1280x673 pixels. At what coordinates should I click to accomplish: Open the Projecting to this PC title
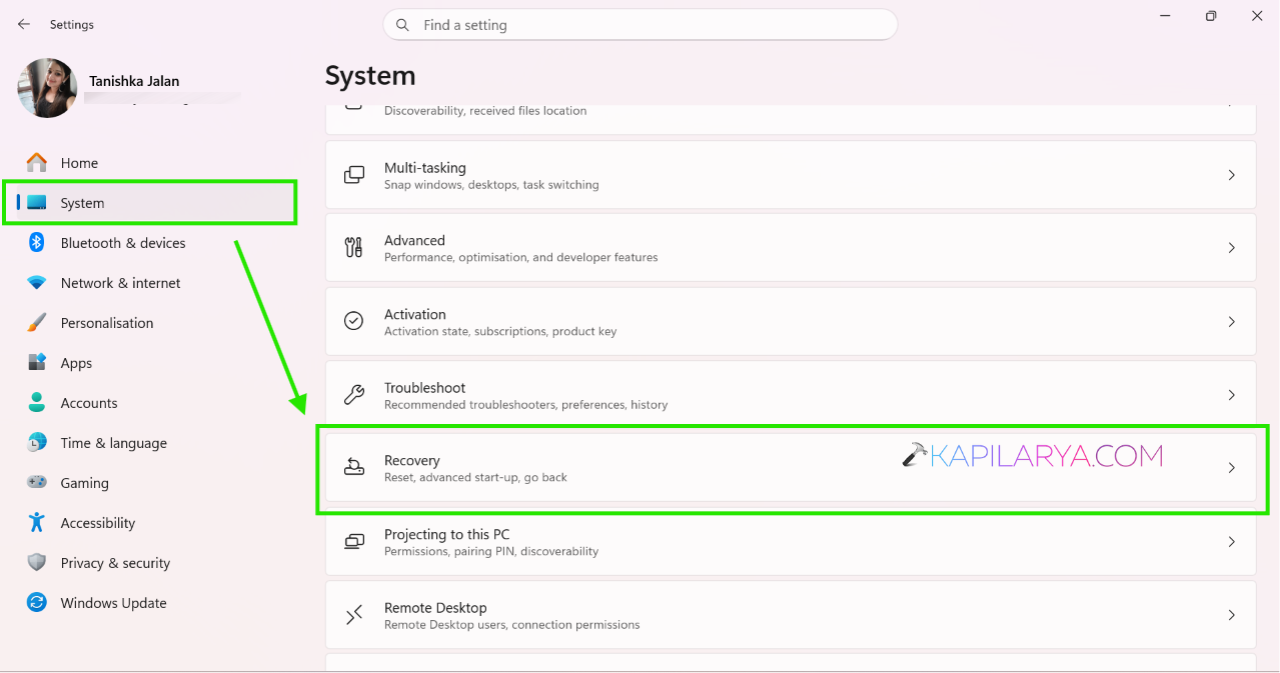(x=447, y=534)
